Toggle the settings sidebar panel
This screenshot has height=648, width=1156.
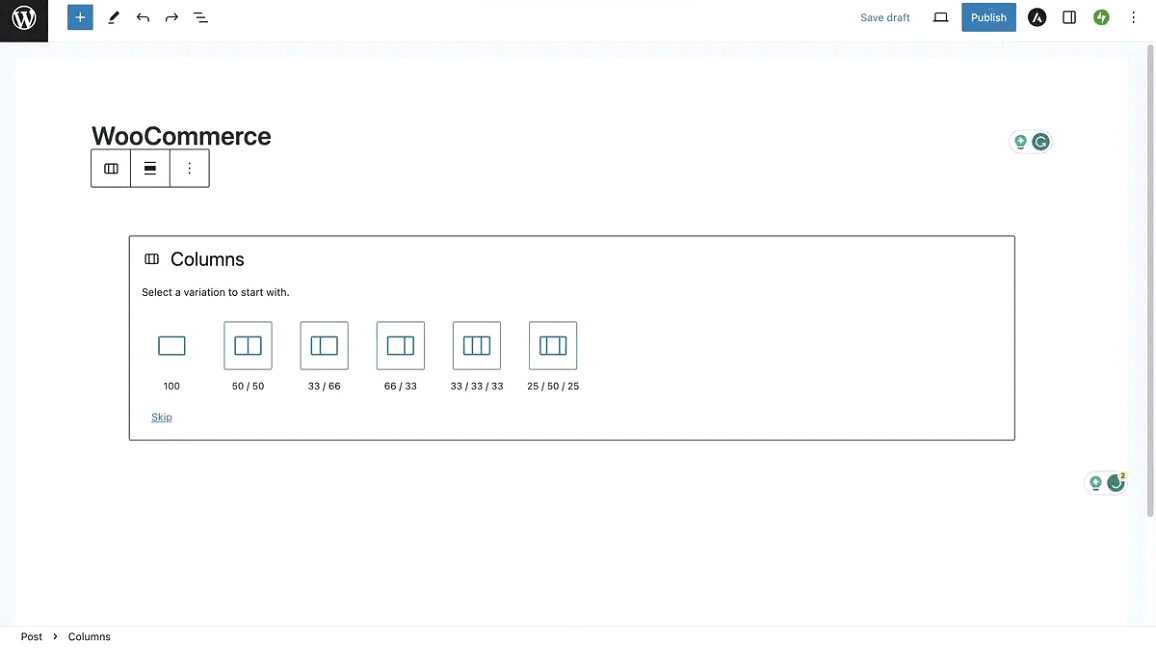(x=1069, y=18)
